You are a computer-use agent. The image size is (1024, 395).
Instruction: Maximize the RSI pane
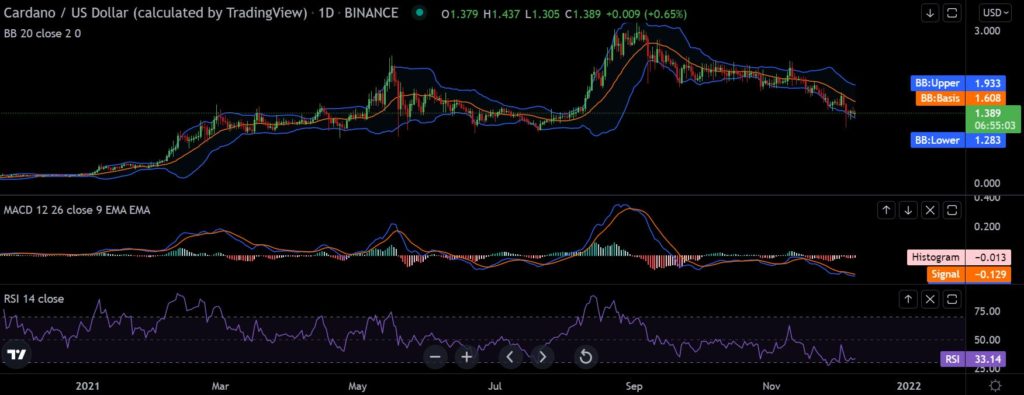pyautogui.click(x=953, y=299)
